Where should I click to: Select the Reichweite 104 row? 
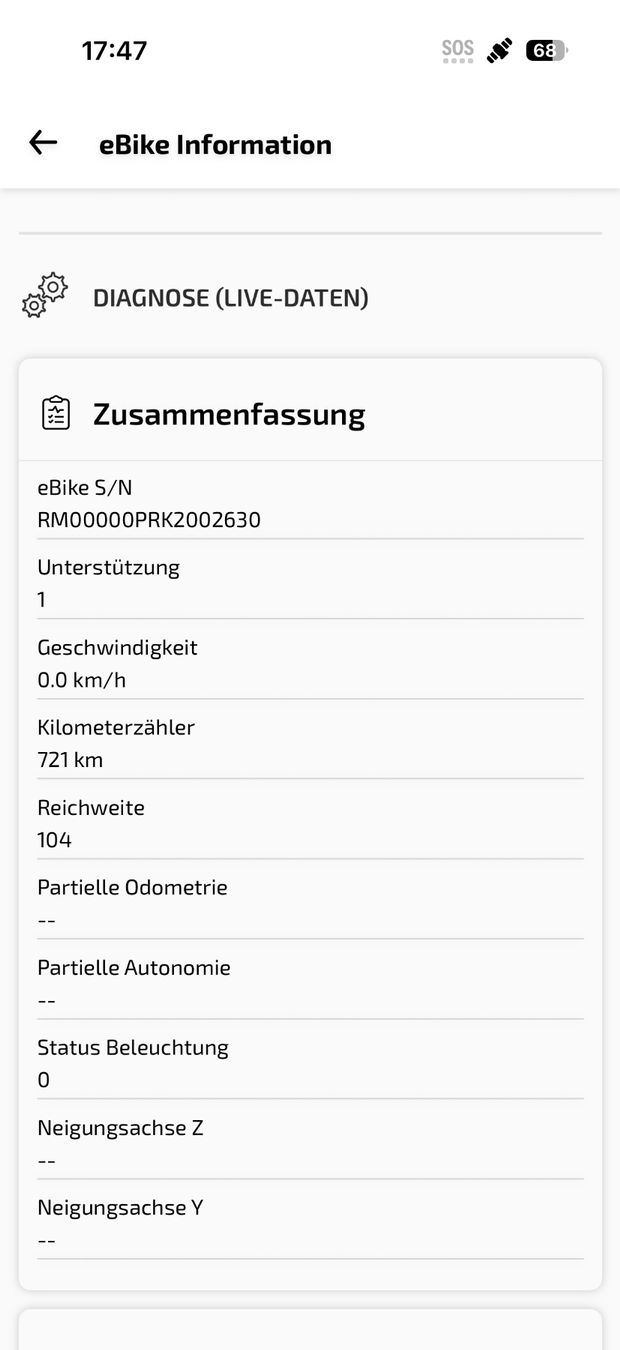click(310, 823)
